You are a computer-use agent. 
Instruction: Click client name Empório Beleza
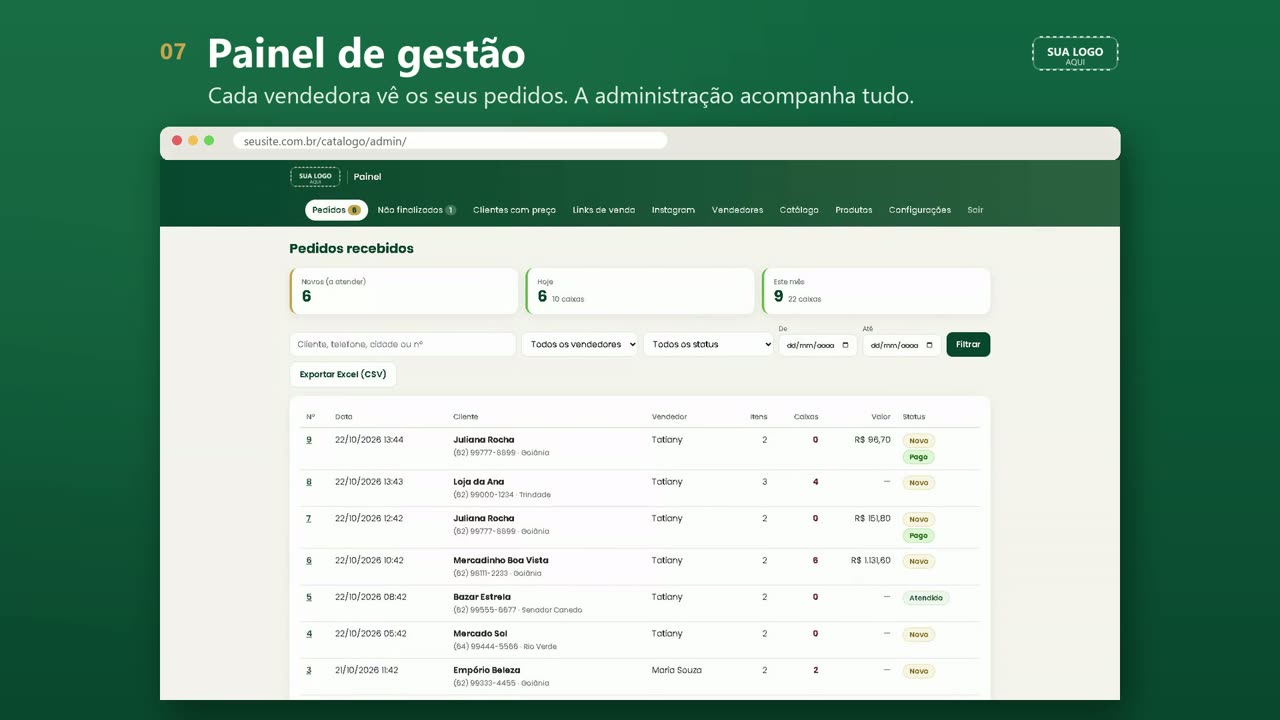pos(487,670)
